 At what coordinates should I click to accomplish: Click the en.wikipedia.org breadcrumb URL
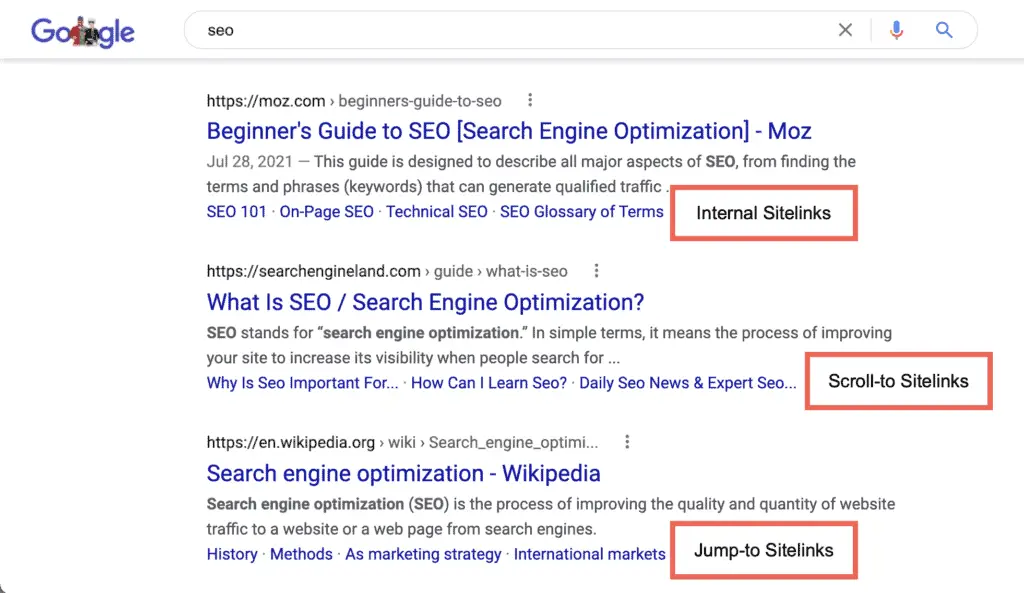[x=402, y=442]
